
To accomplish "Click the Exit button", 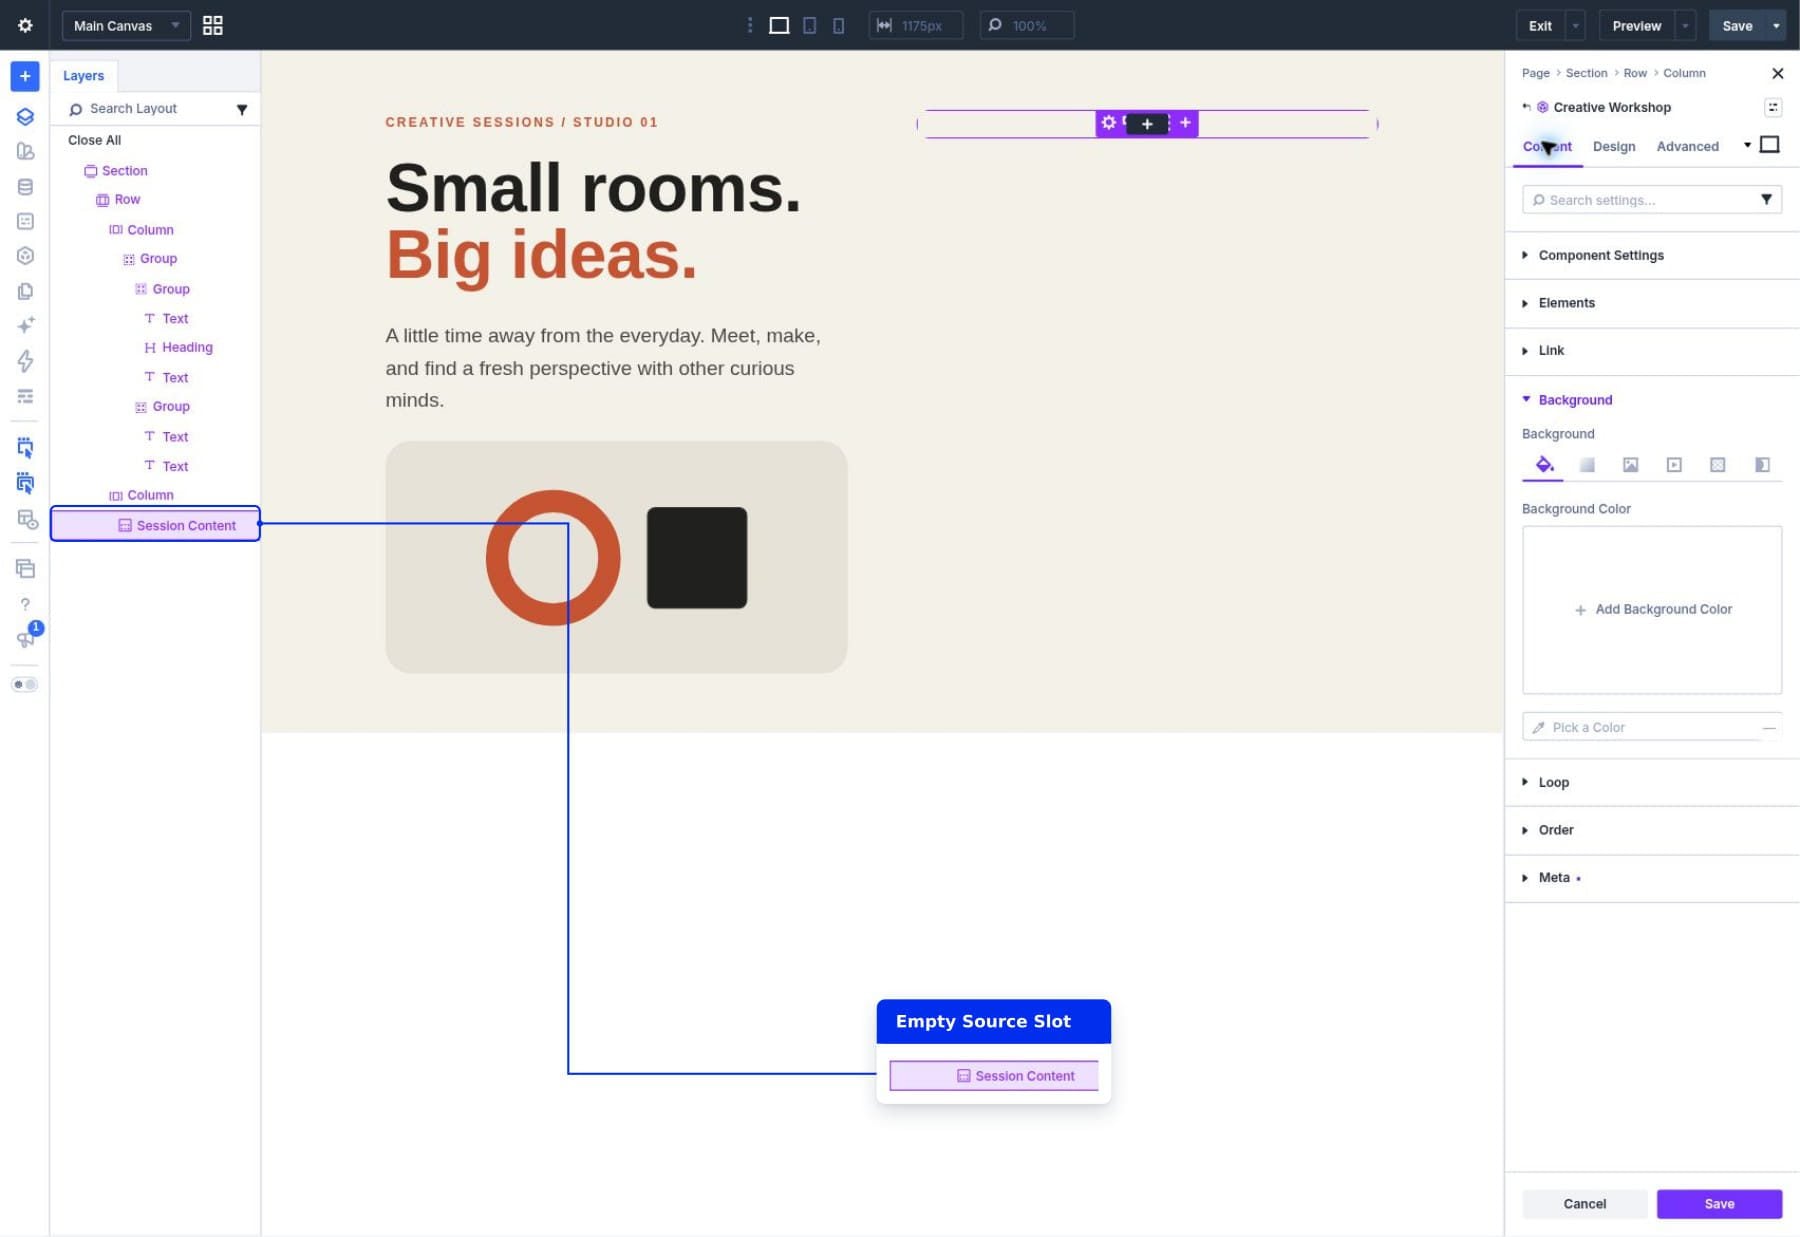I will click(x=1540, y=25).
